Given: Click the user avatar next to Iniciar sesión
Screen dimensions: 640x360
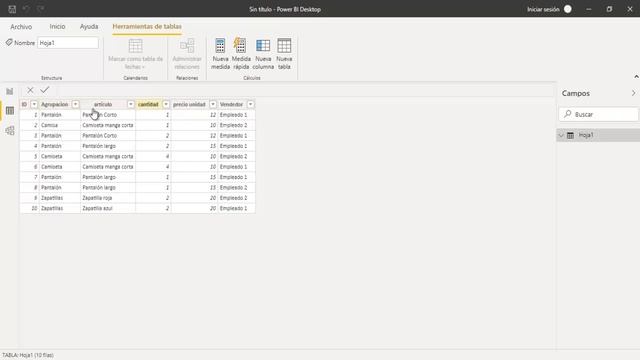Looking at the screenshot, I should point(568,9).
